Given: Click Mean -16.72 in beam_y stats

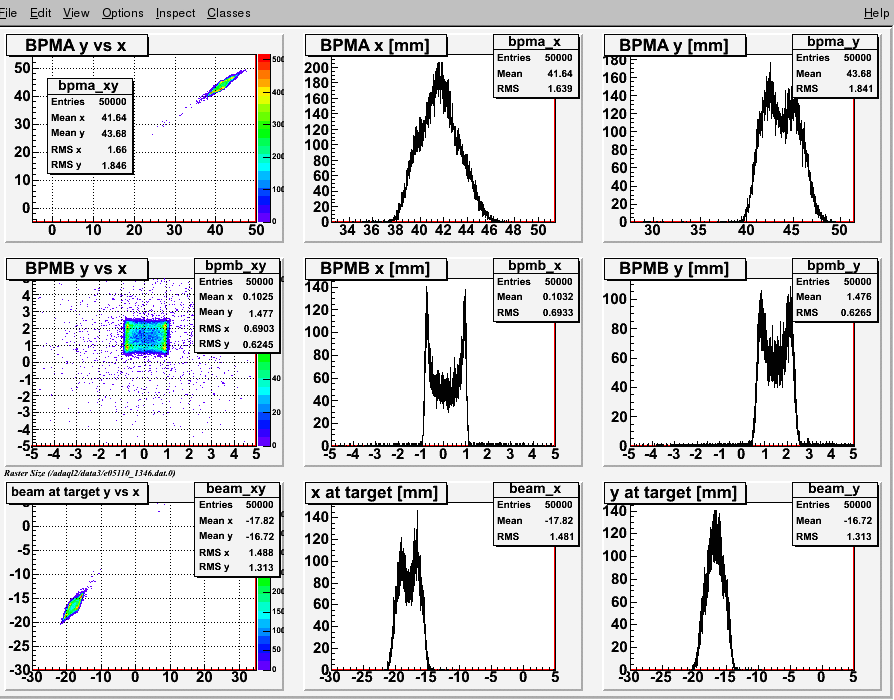Looking at the screenshot, I should [x=834, y=520].
